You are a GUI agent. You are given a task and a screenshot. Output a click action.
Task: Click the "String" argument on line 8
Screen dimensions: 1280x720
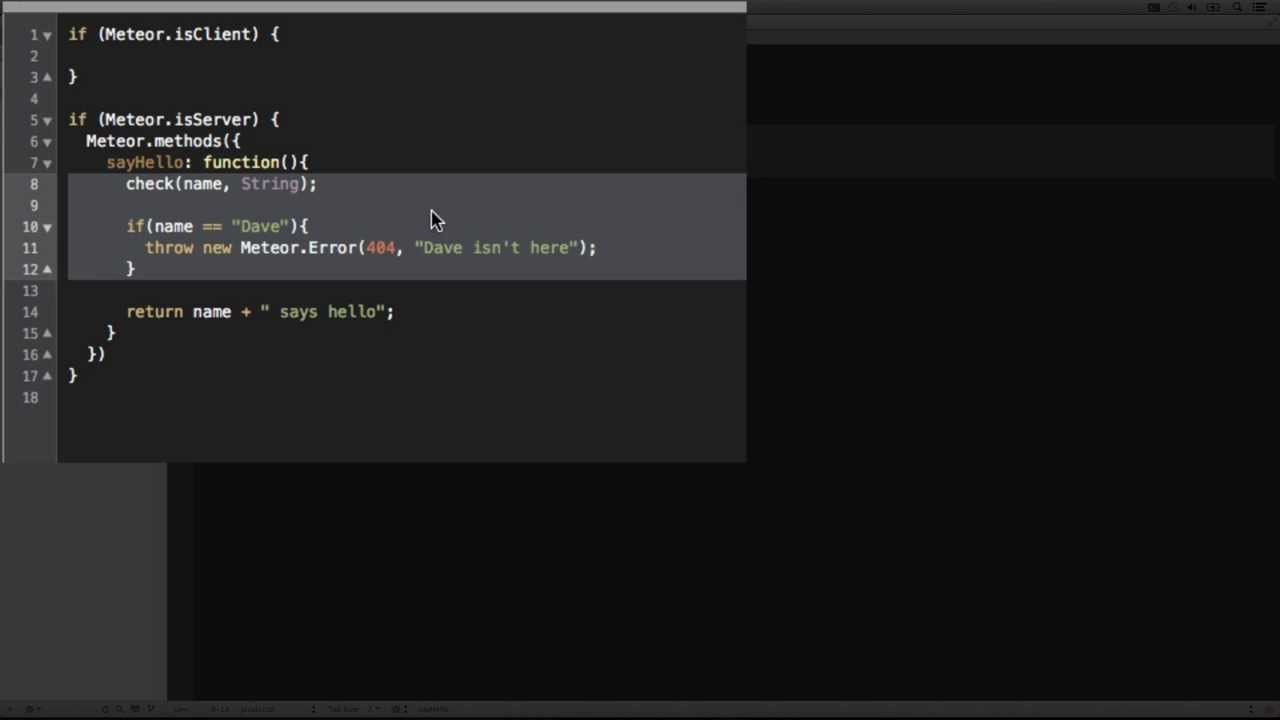pos(269,183)
